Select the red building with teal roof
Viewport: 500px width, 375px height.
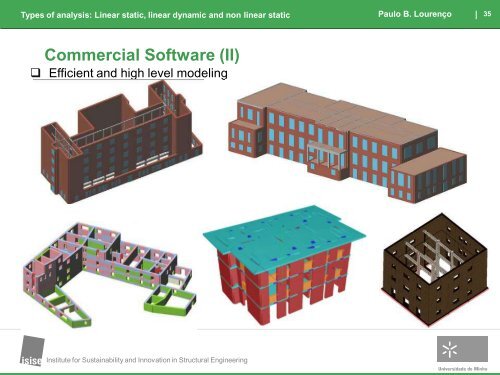coord(284,265)
